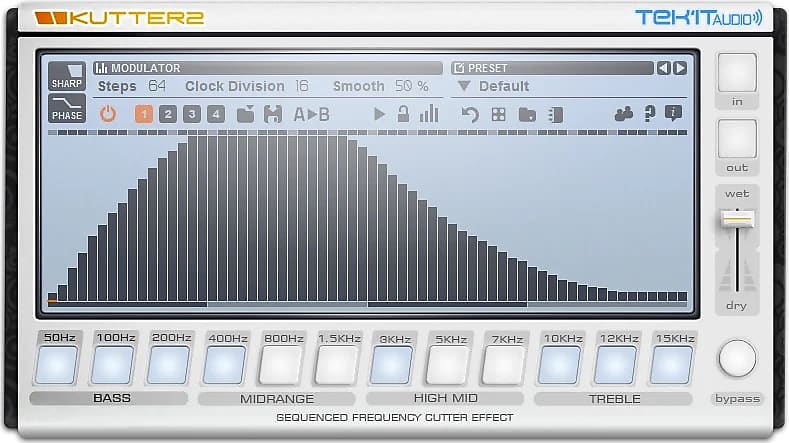Enable the 1.5KHz band button

[336, 364]
